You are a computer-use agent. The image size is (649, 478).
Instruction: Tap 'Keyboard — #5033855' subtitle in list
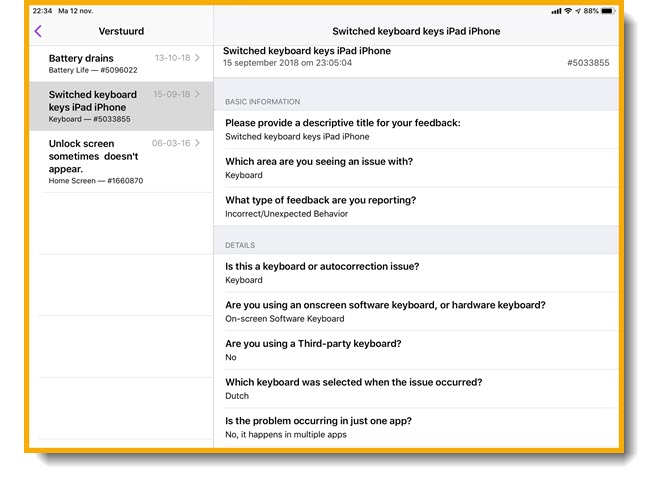click(x=89, y=119)
